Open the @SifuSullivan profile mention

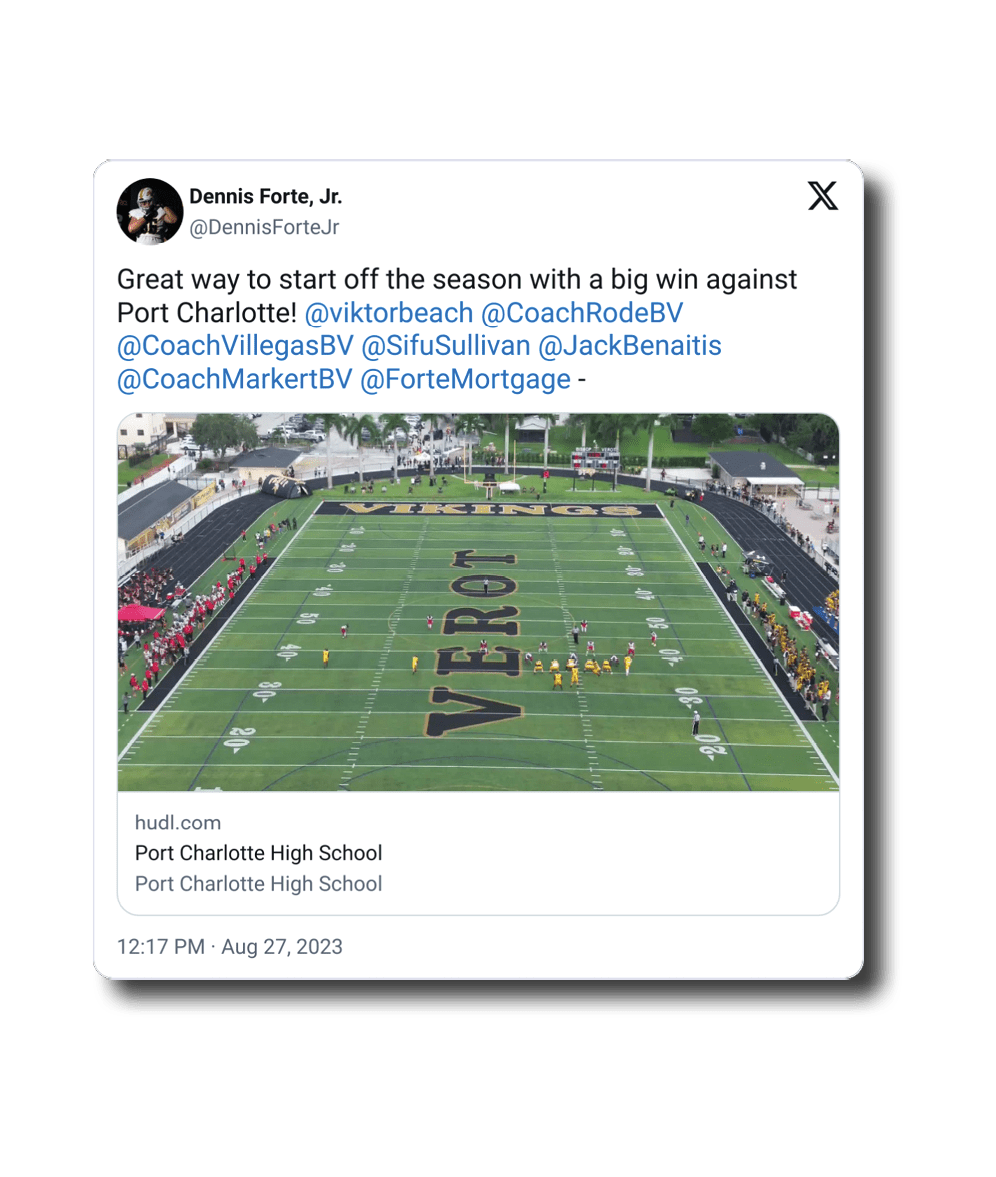[x=445, y=346]
